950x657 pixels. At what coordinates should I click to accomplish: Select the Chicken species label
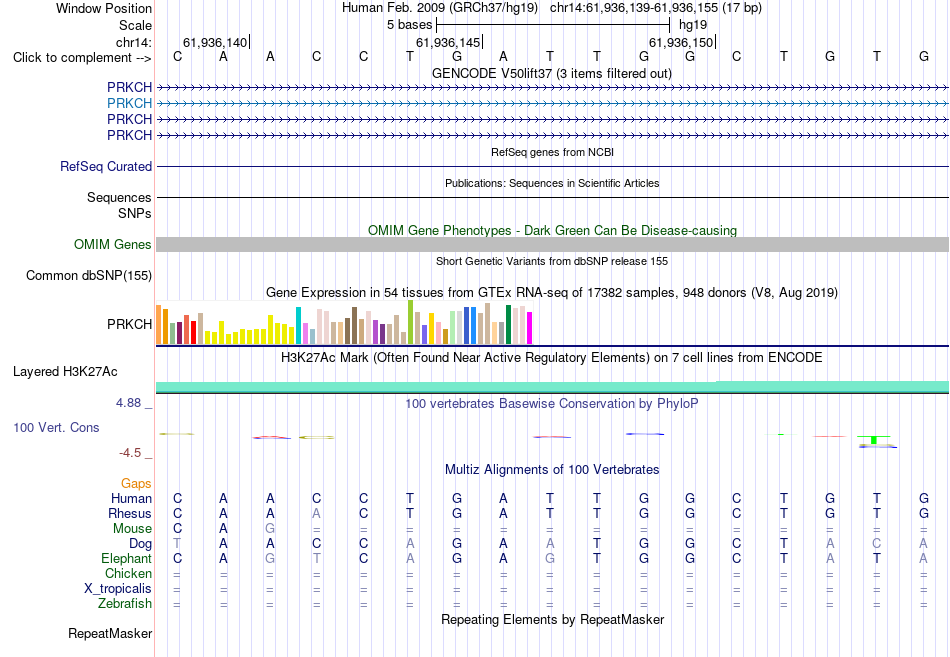pos(128,574)
